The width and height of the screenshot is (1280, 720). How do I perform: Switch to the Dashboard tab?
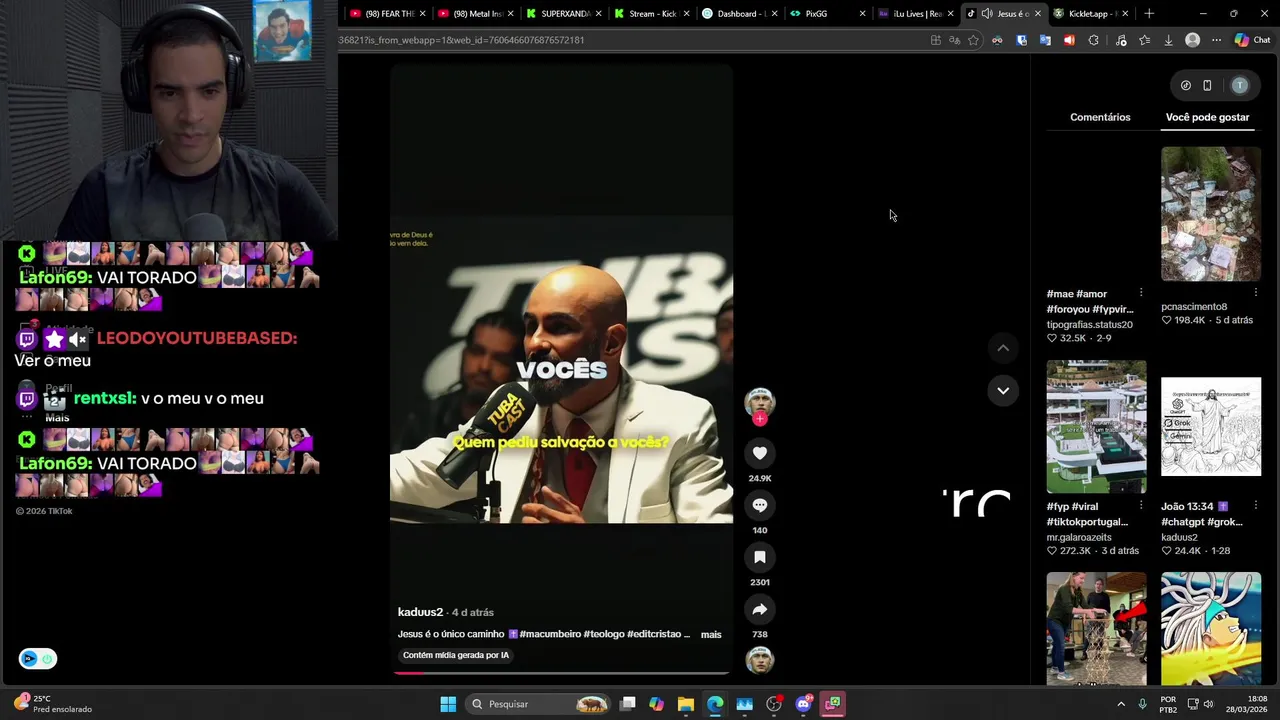739,13
